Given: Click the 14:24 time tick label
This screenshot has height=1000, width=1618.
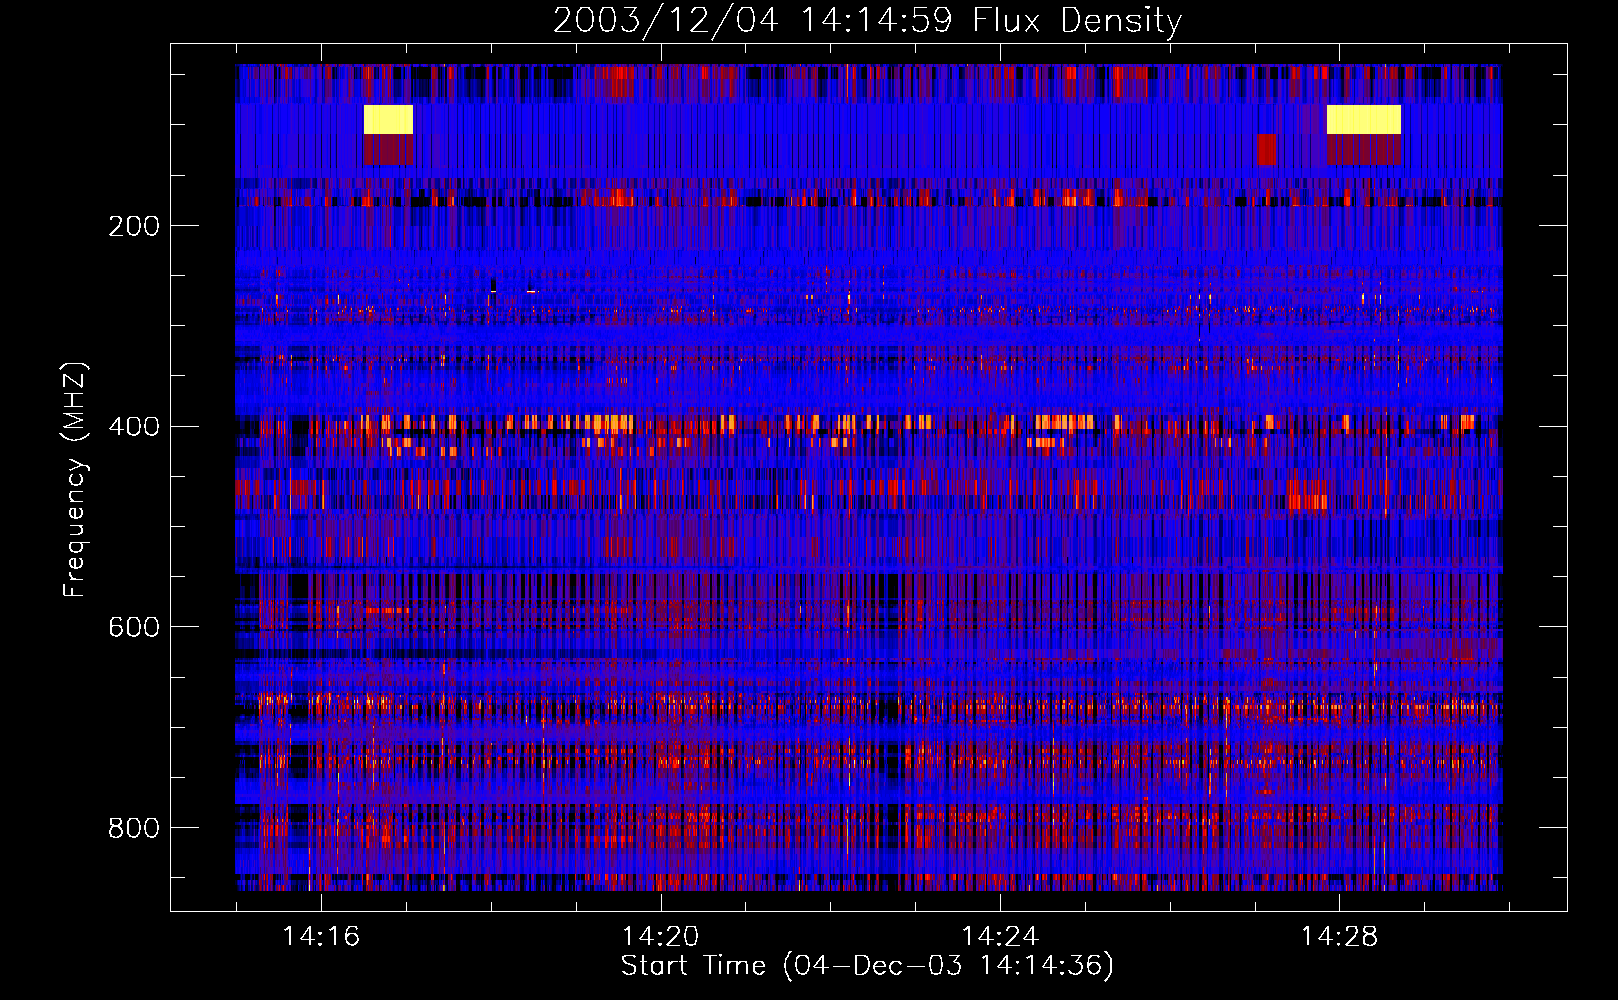Looking at the screenshot, I should pos(999,936).
